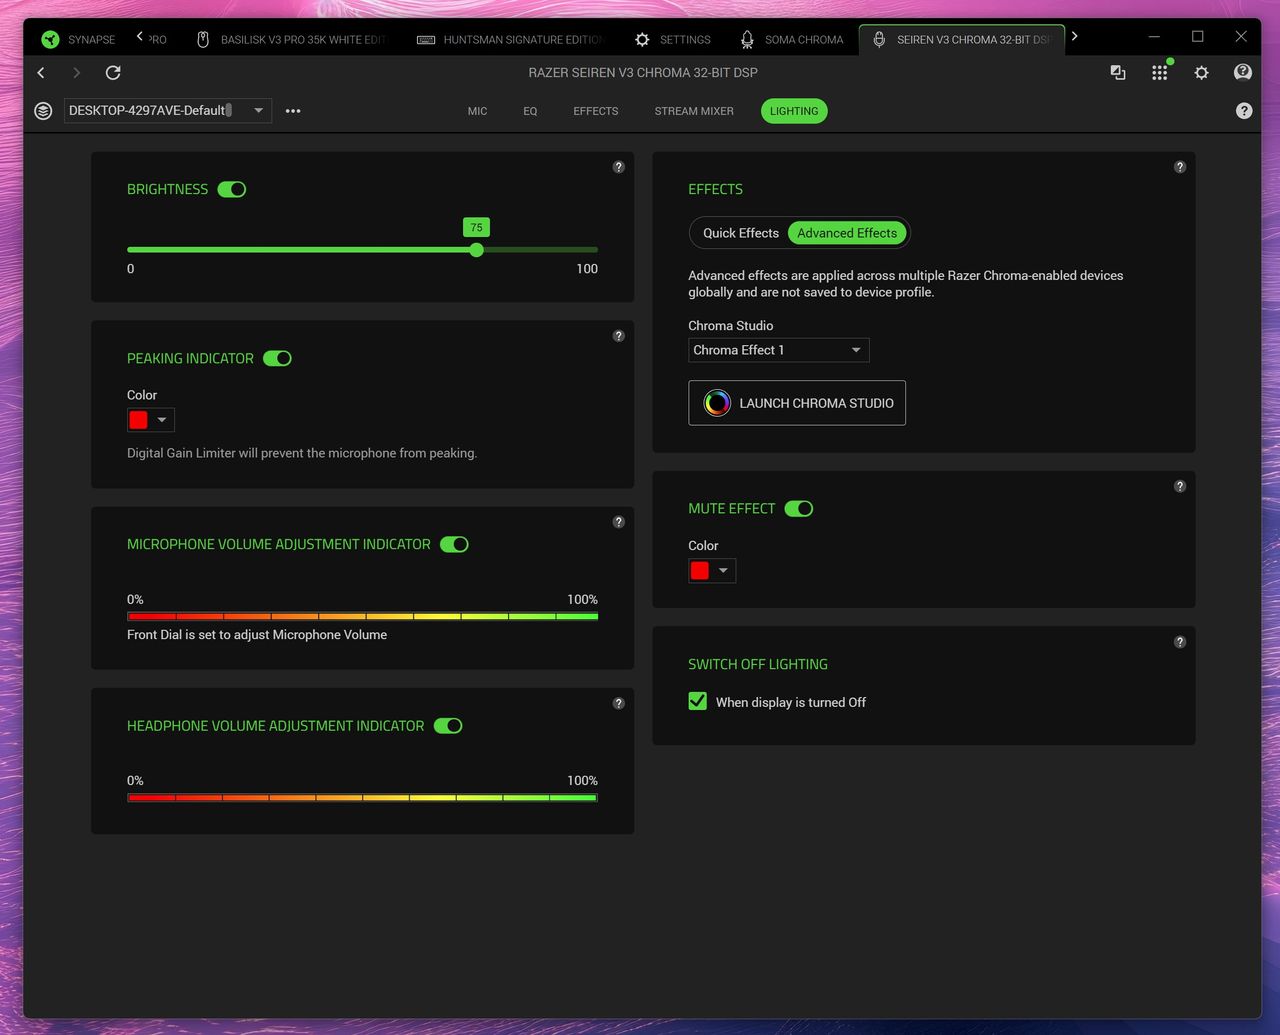This screenshot has width=1280, height=1035.
Task: Switch to the Soma Chroma tab
Action: [x=792, y=40]
